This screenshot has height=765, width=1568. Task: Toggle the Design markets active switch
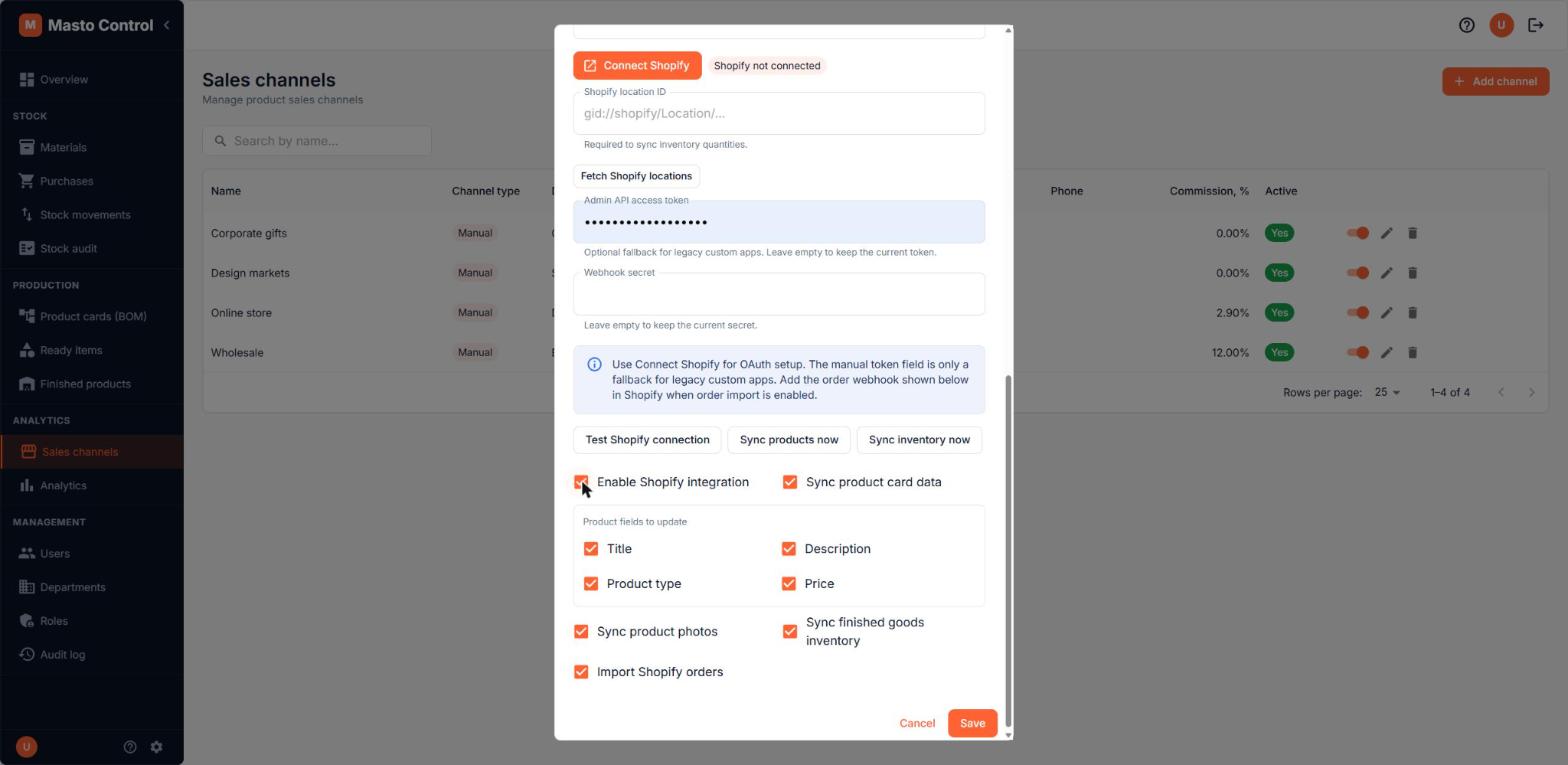point(1357,273)
